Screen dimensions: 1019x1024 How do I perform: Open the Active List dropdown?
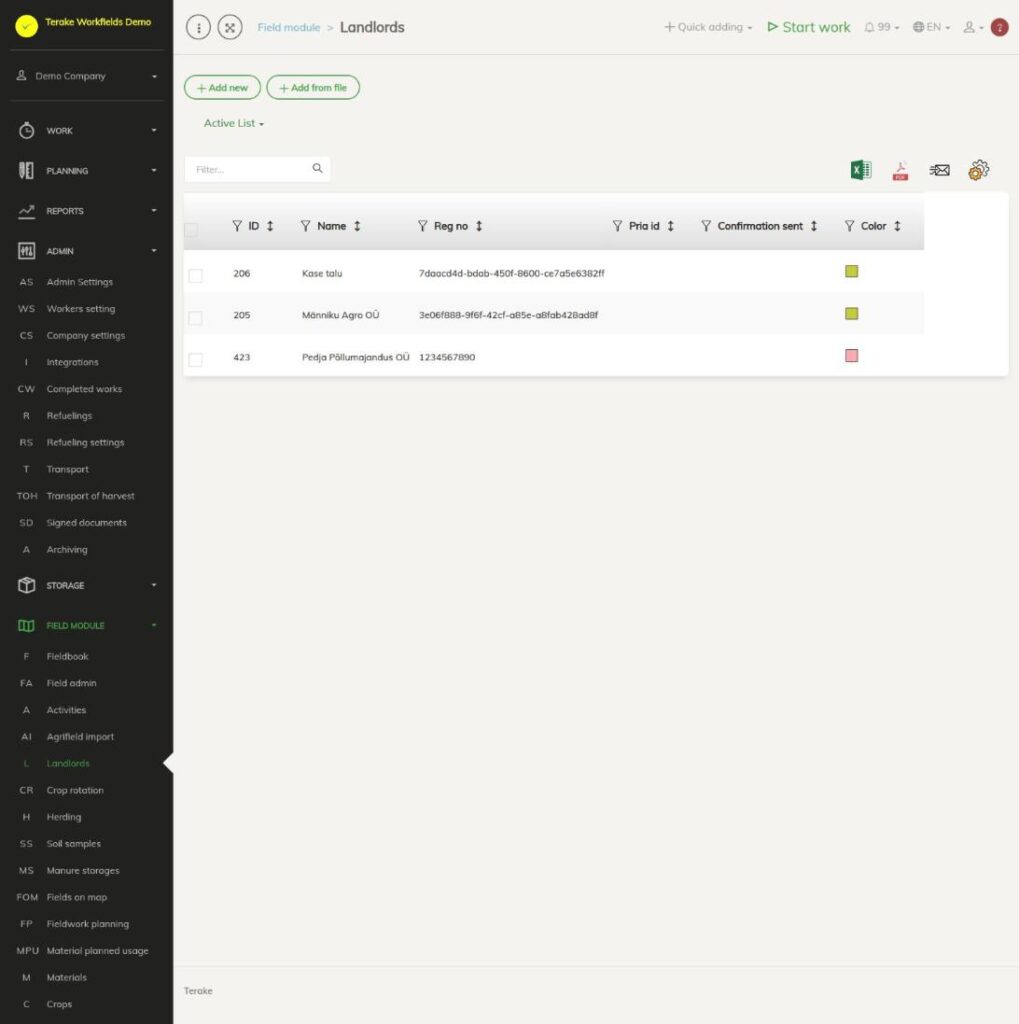pyautogui.click(x=234, y=123)
